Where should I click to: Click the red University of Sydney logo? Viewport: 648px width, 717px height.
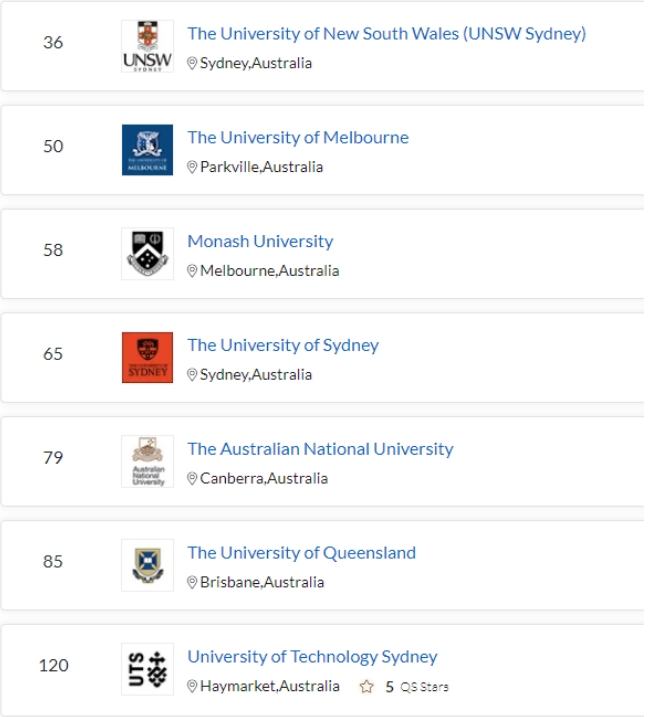[x=147, y=358]
